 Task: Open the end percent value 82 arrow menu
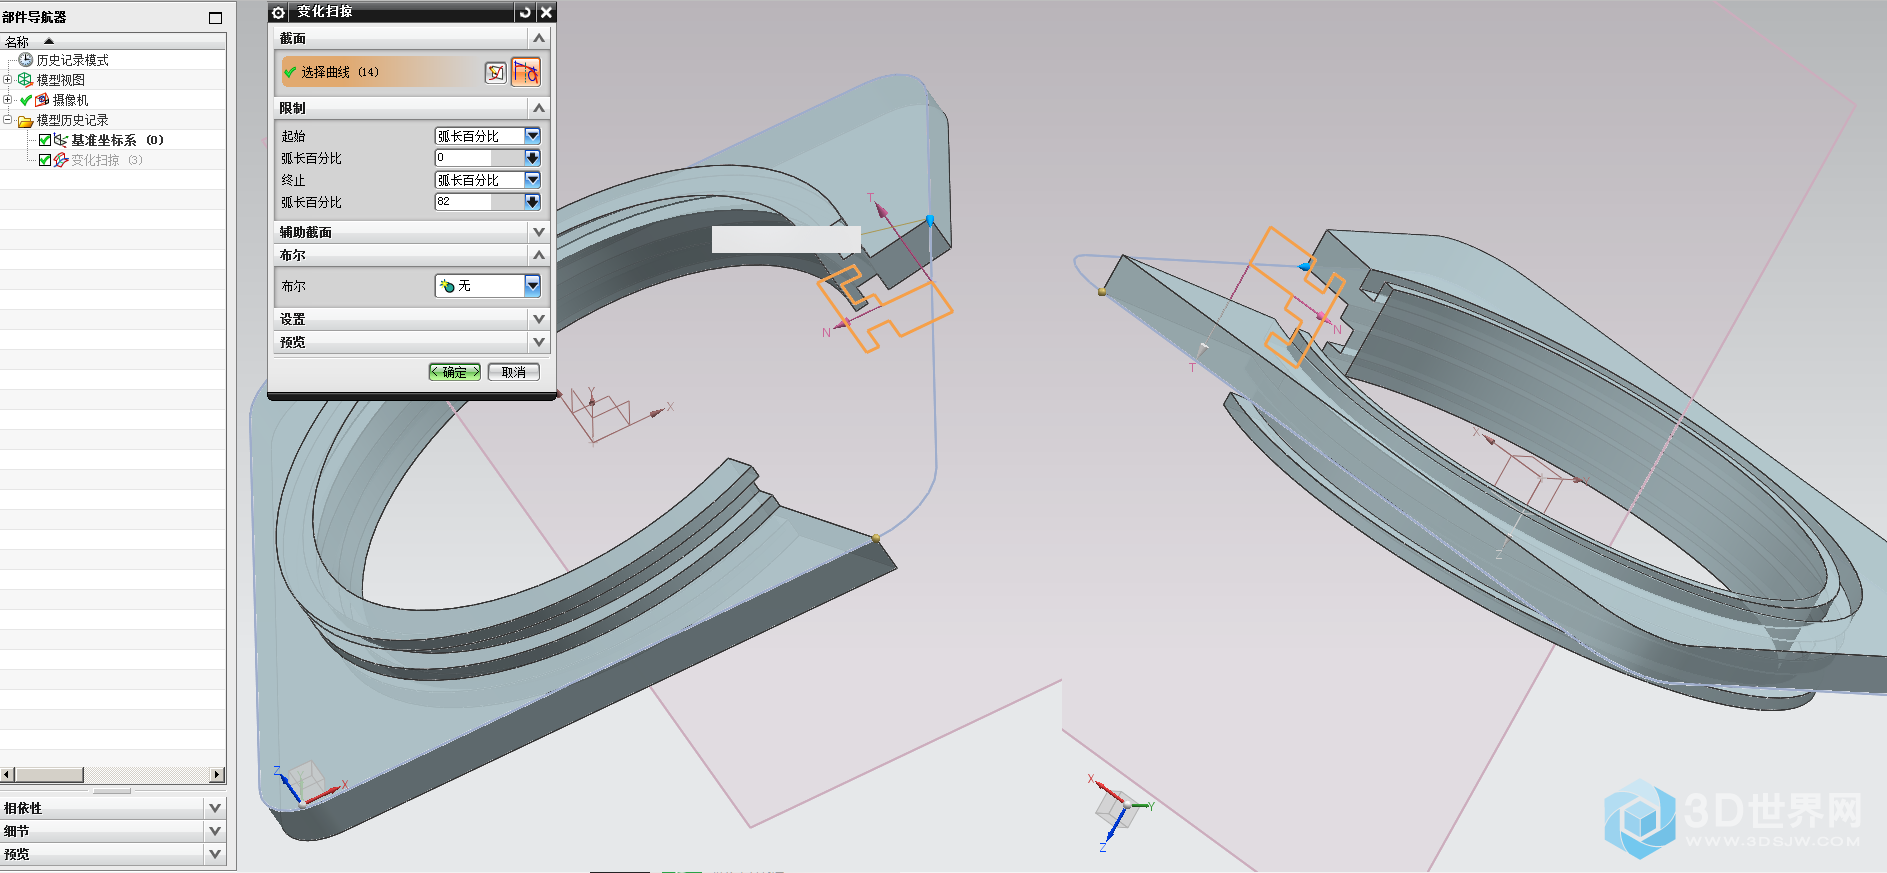pyautogui.click(x=532, y=202)
